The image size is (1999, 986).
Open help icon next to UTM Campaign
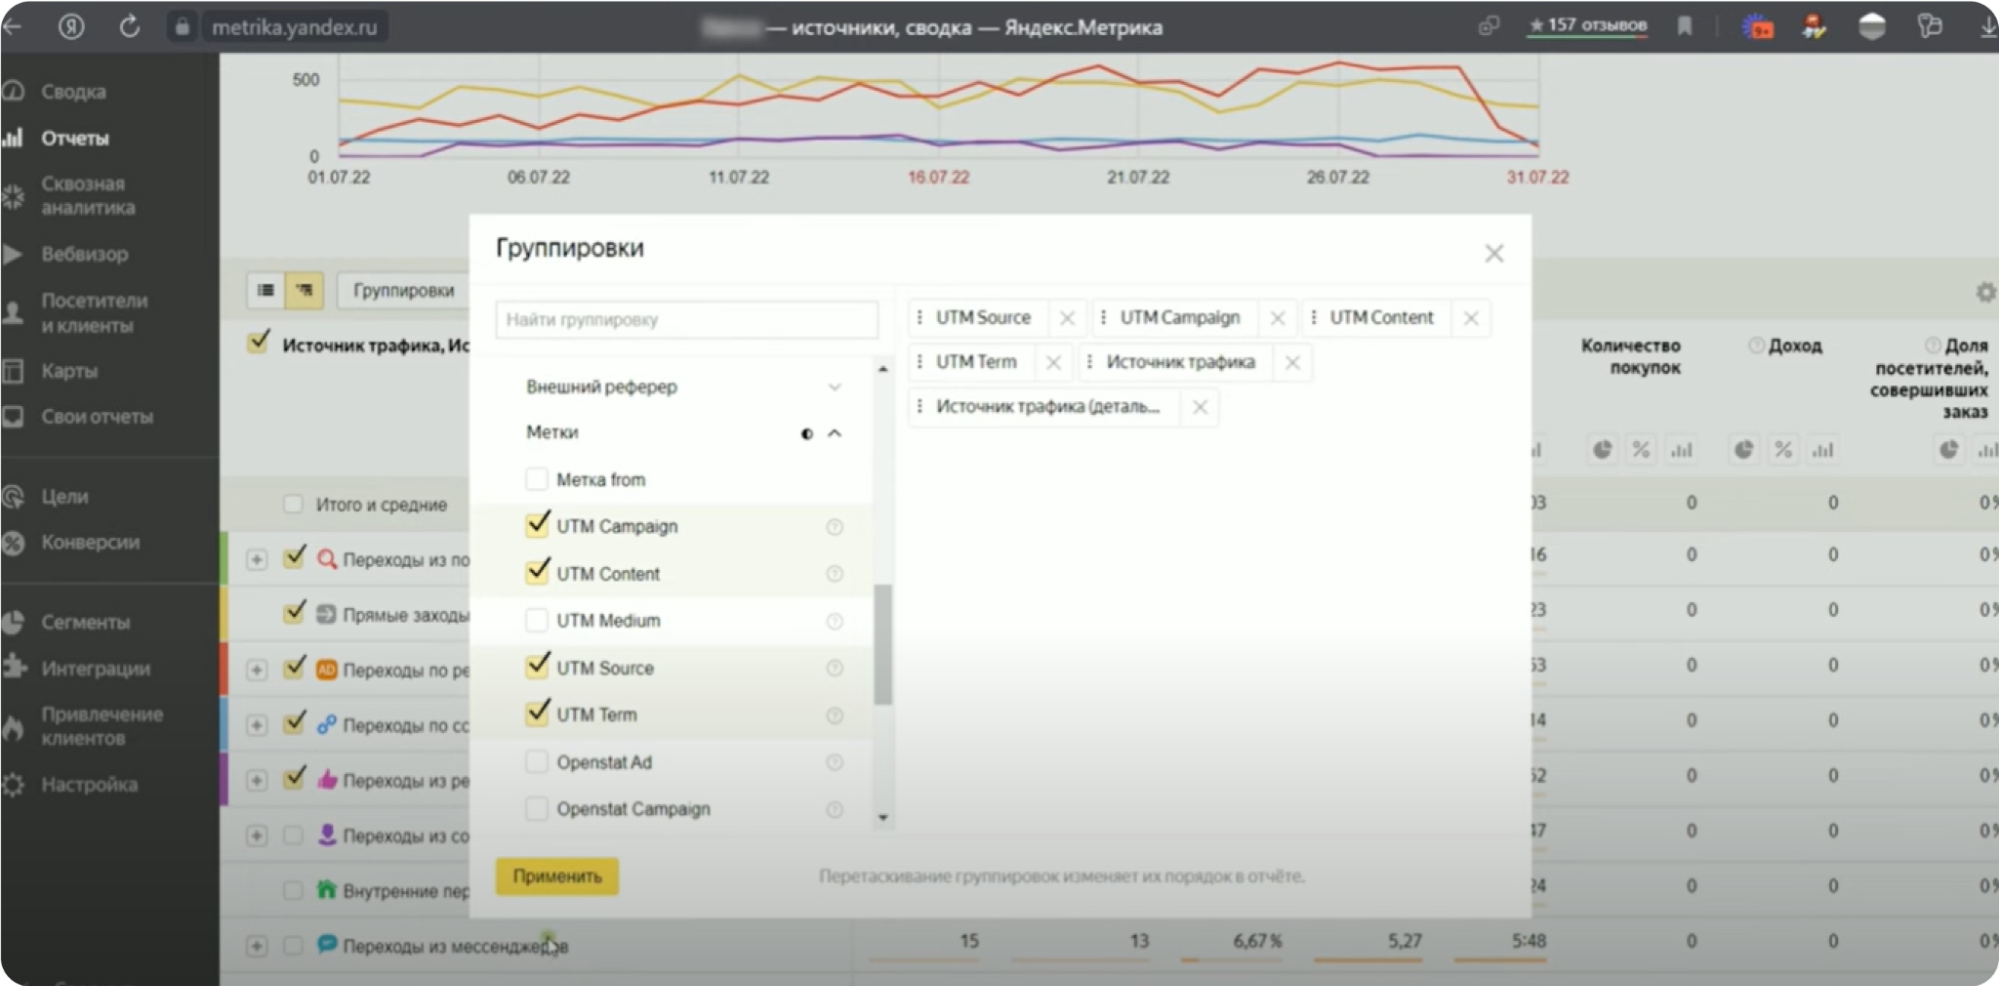click(834, 527)
